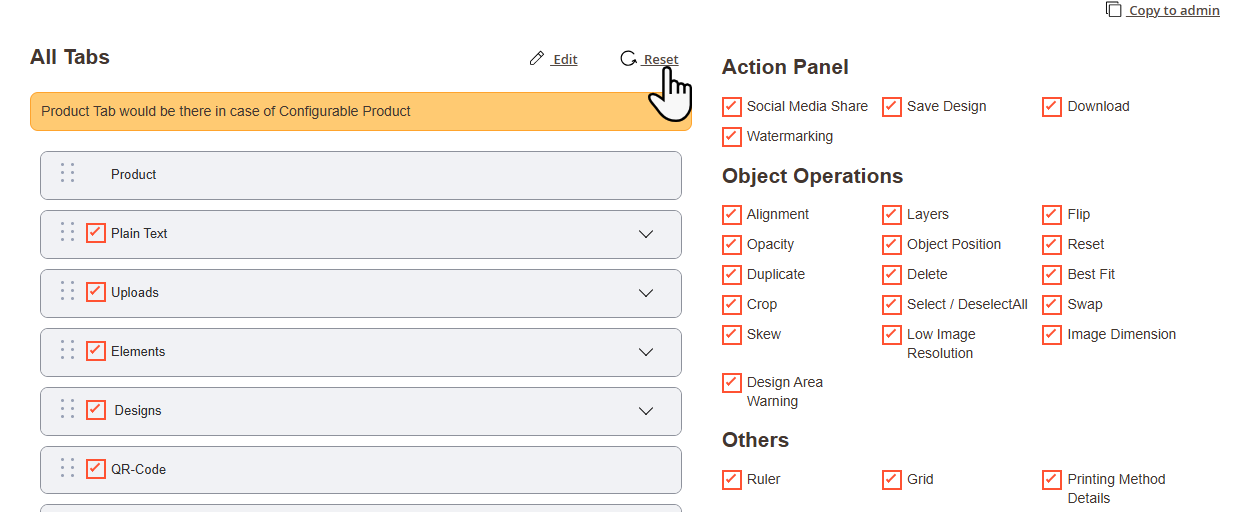Screen dimensions: 1252x512
Task: Open the Designs tab dropdown arrow
Action: pos(646,411)
